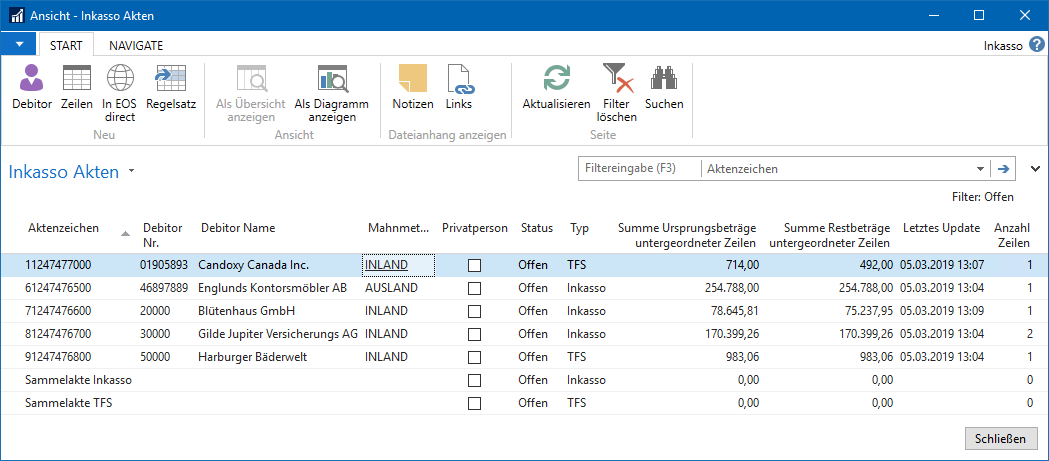Click the Zeilen ribbon icon
Image resolution: width=1049 pixels, height=461 pixels.
pyautogui.click(x=76, y=78)
